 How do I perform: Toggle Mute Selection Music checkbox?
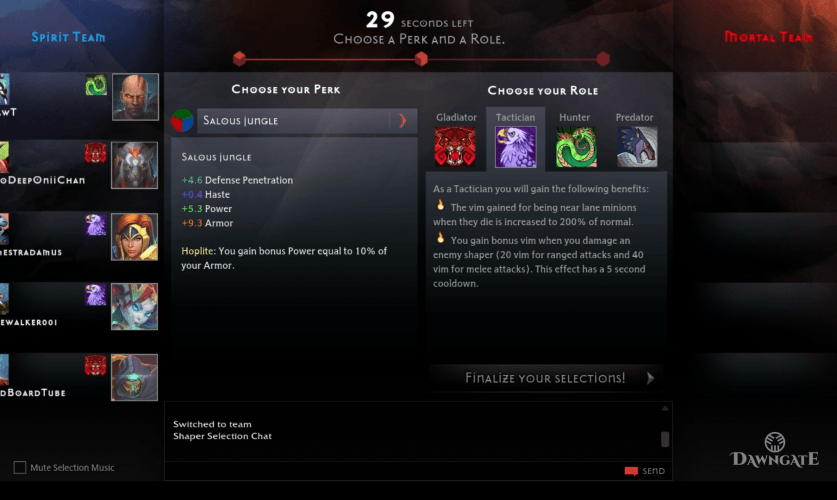20,467
